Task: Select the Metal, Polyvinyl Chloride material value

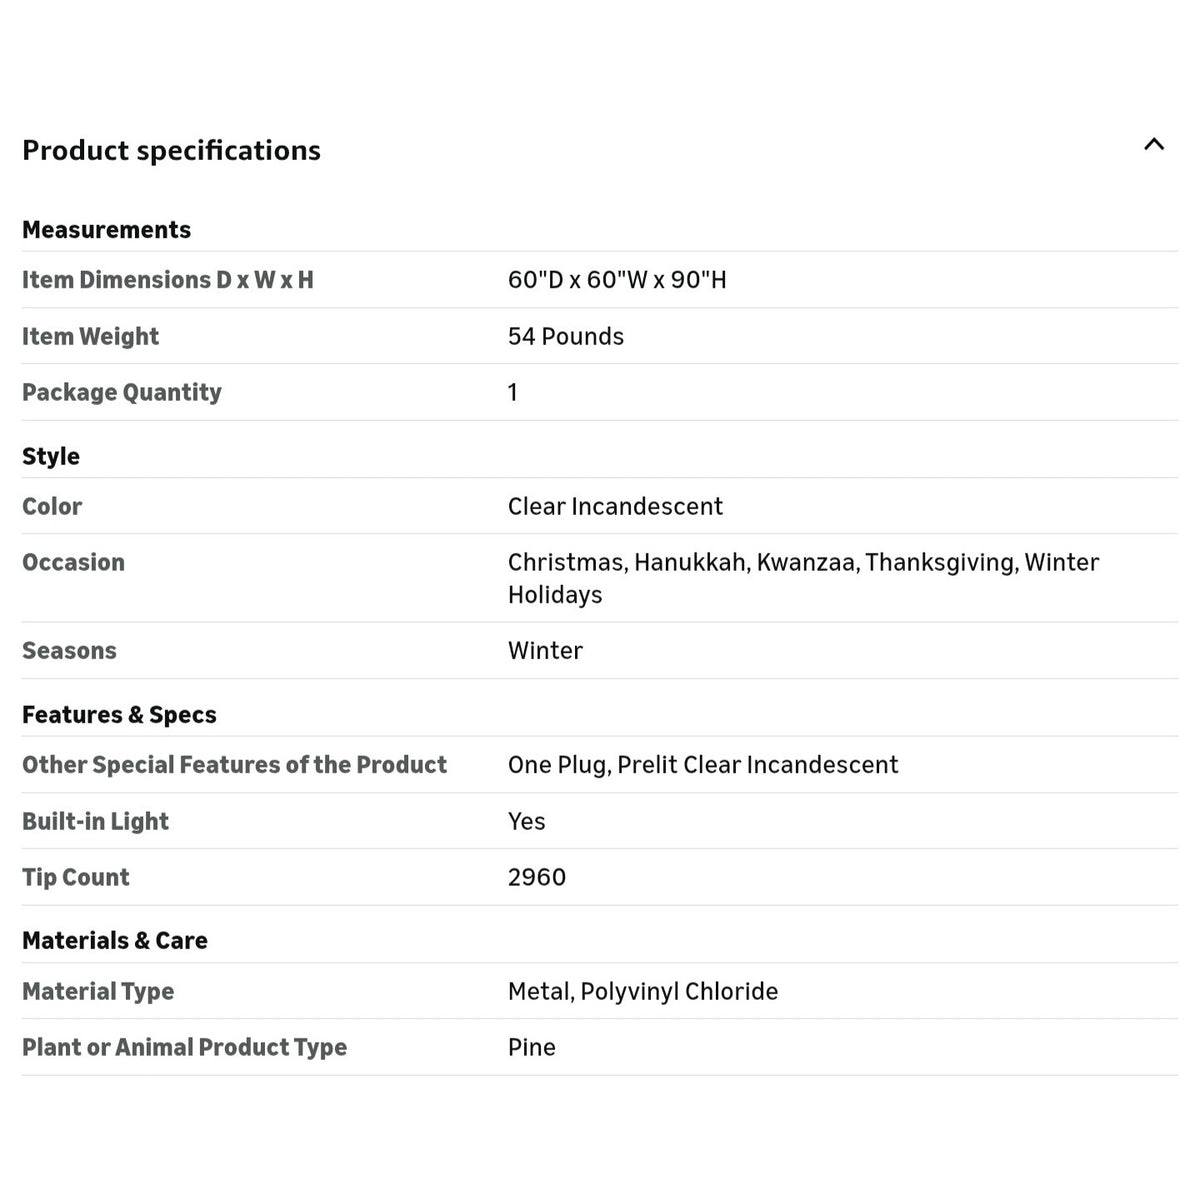Action: tap(643, 991)
